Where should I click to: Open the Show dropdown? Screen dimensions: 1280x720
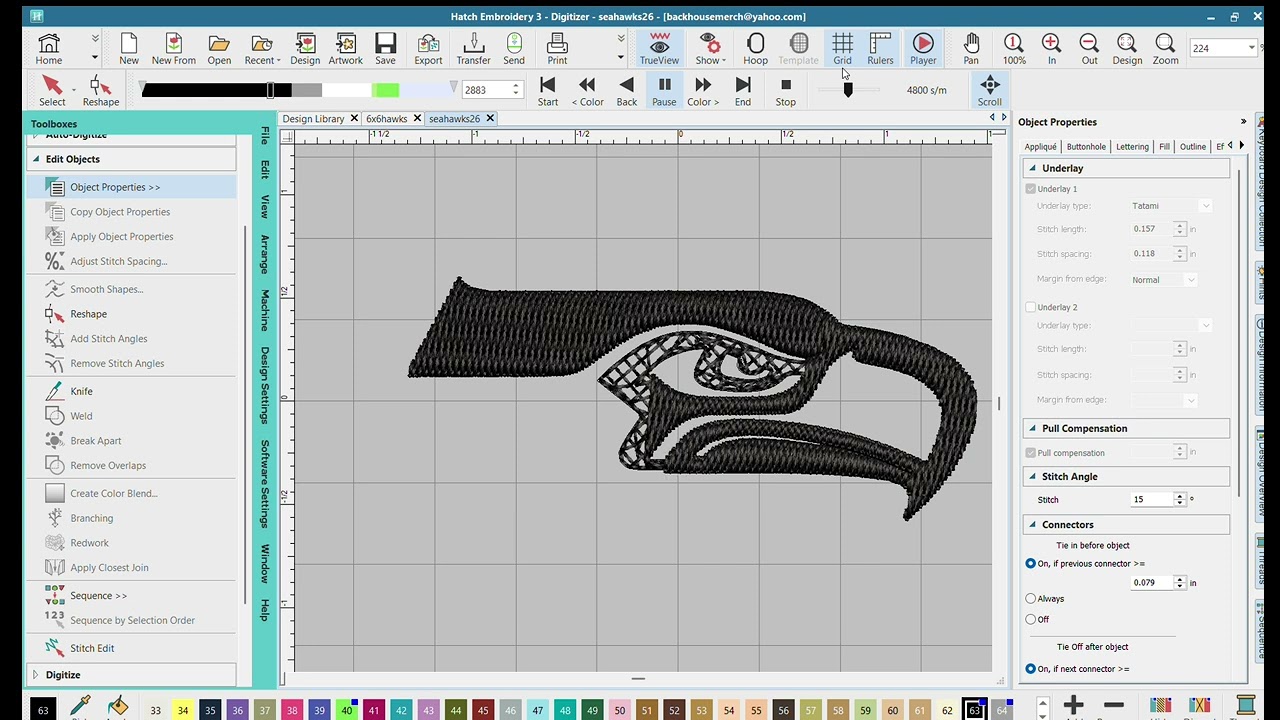click(710, 48)
